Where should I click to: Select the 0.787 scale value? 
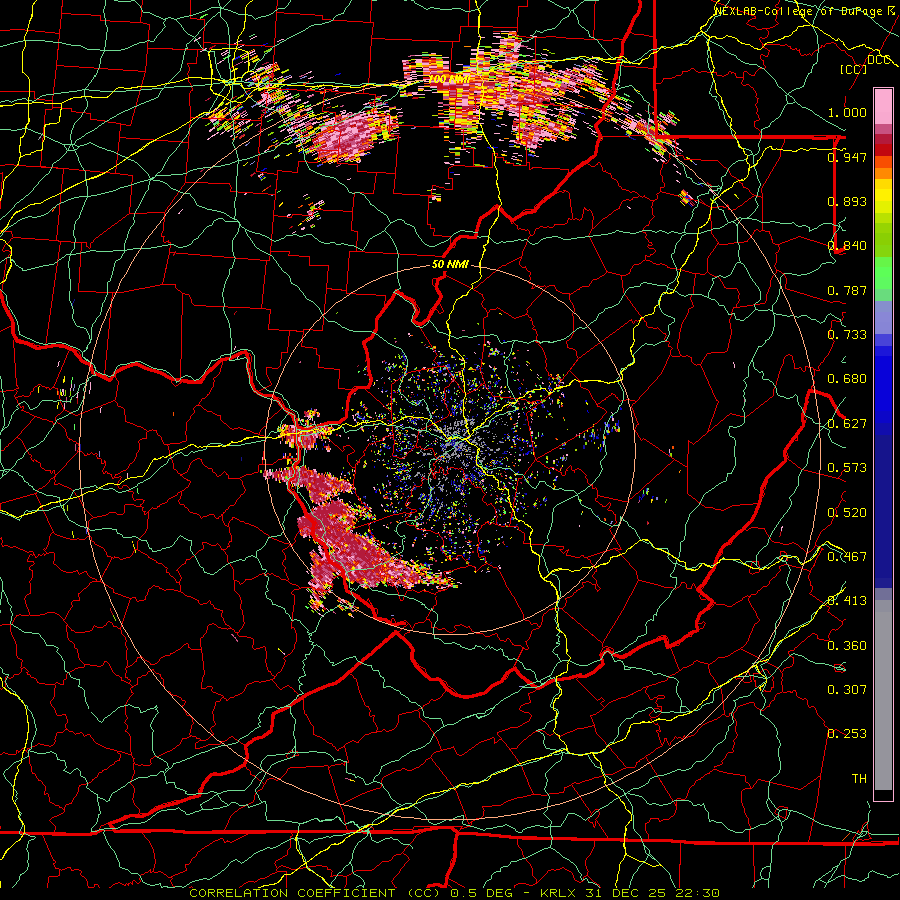pyautogui.click(x=847, y=290)
